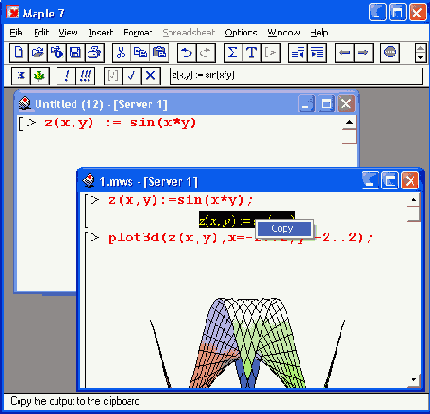Print using the printer toolbar icon
This screenshot has width=430, height=414.
coord(95,53)
